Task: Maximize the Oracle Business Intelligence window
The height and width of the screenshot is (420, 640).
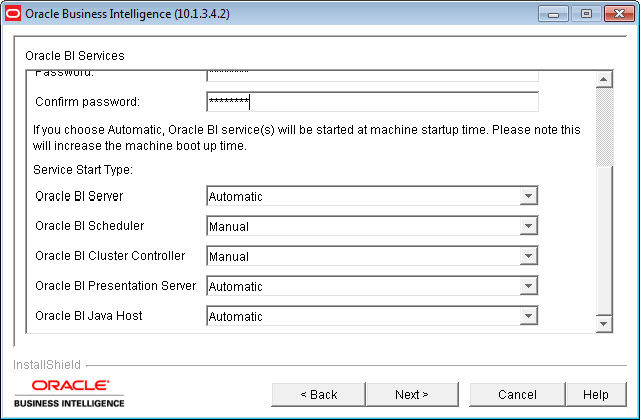Action: click(x=586, y=14)
